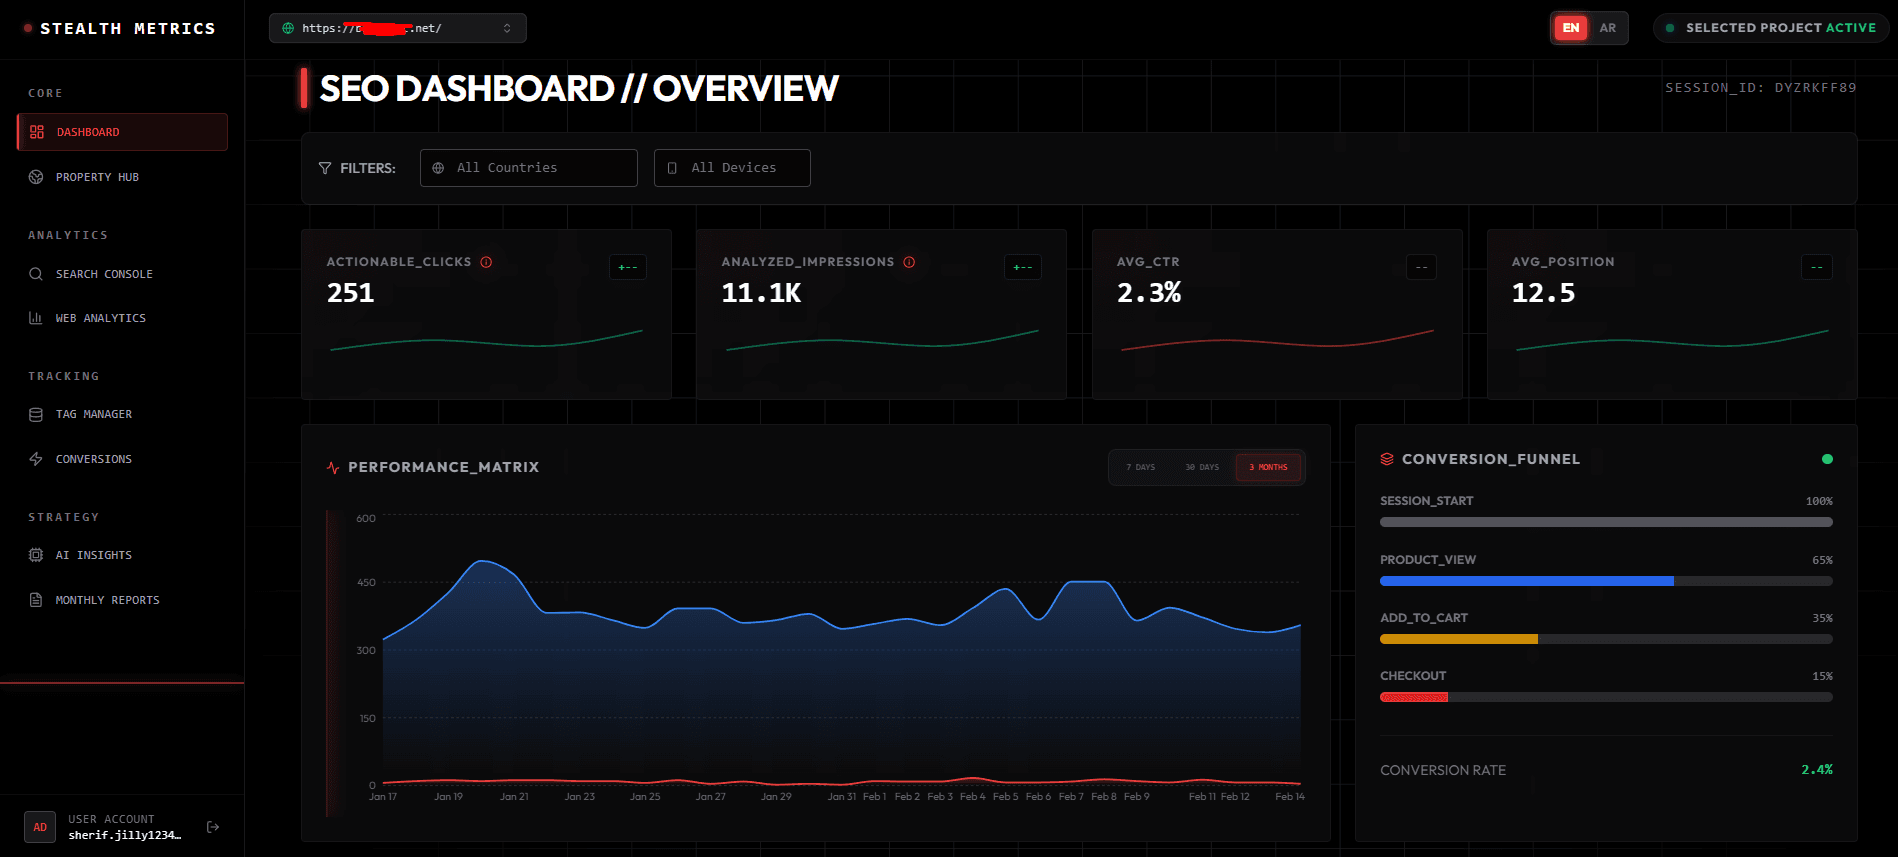Open AI Insights chip icon
Screen dimensions: 1898x857
pyautogui.click(x=36, y=555)
